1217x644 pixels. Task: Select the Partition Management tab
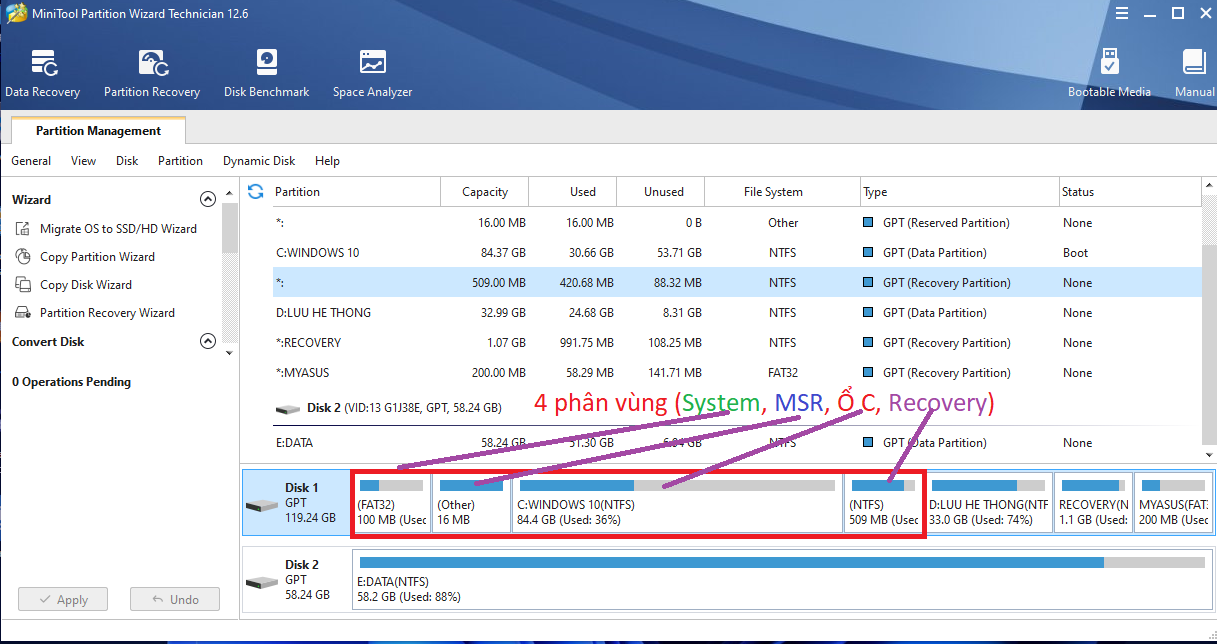[98, 131]
